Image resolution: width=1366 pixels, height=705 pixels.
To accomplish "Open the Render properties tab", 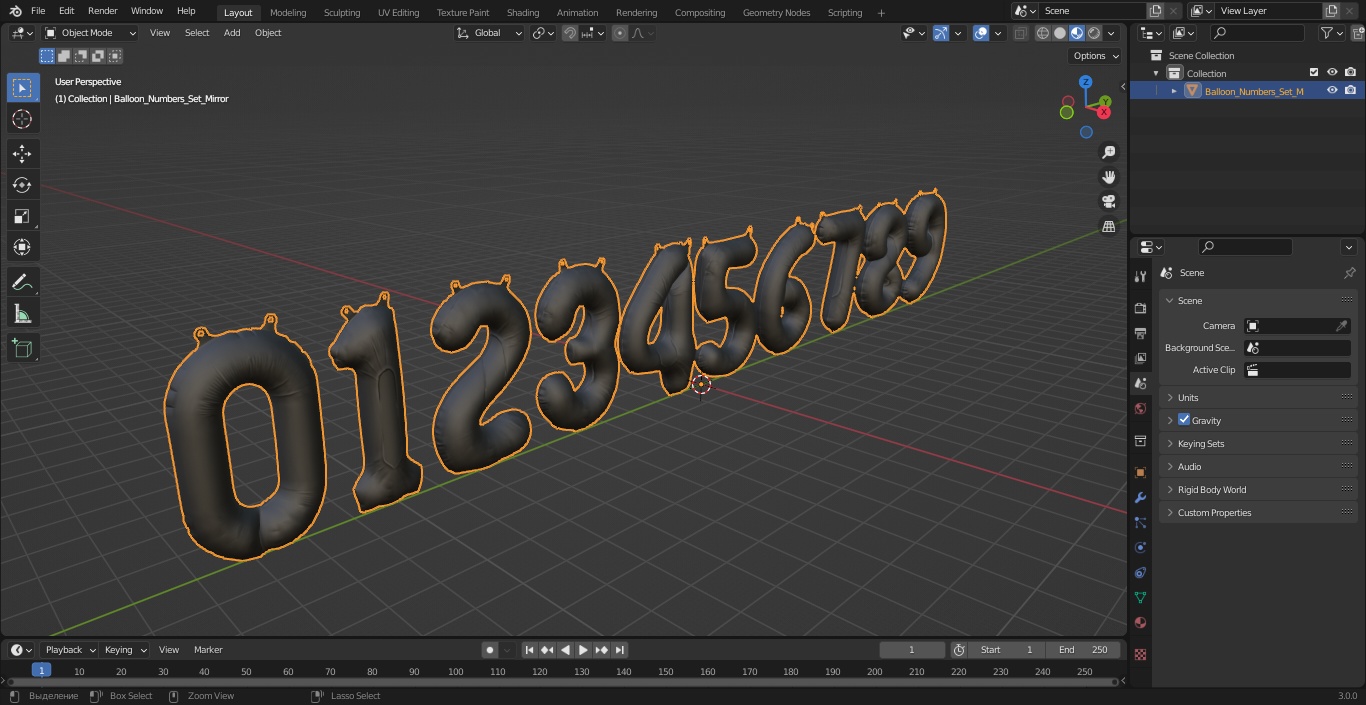I will (x=1140, y=308).
